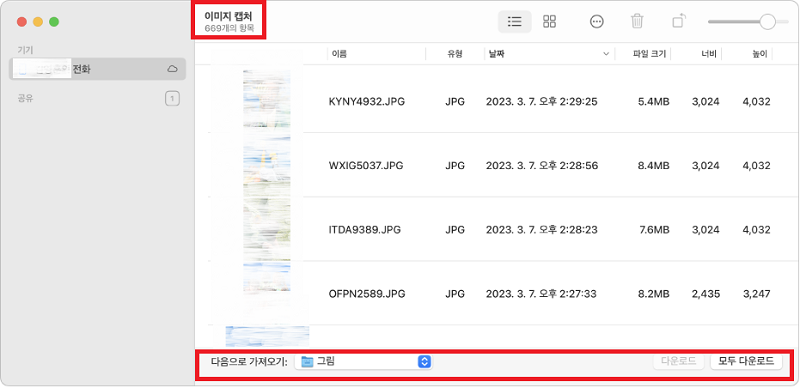The width and height of the screenshot is (800, 388).
Task: Select the phone device in sidebar
Action: coord(97,69)
